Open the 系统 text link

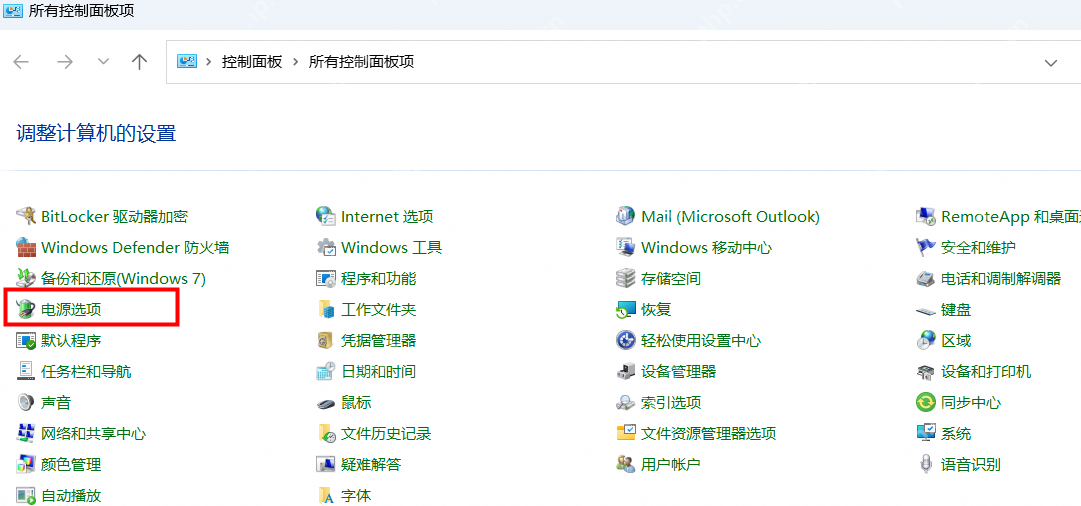pos(956,434)
